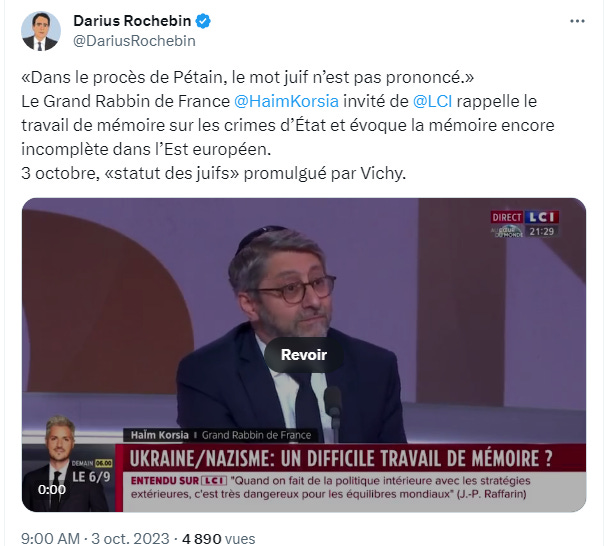
Task: Click the 21:29 clock in video
Action: point(542,232)
